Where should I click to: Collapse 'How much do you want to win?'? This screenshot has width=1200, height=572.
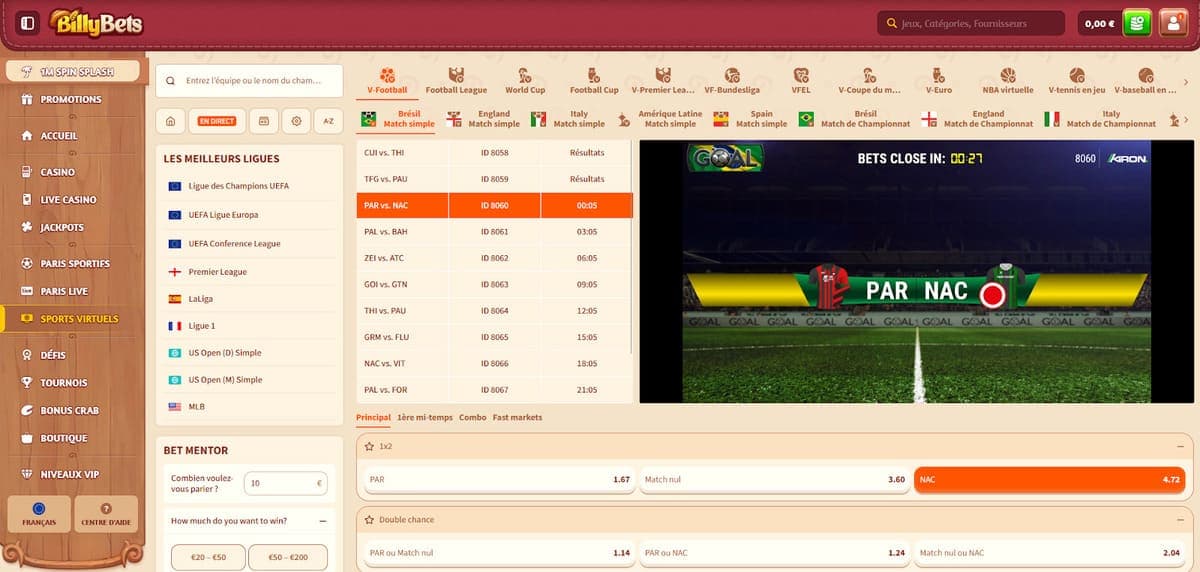(x=323, y=521)
